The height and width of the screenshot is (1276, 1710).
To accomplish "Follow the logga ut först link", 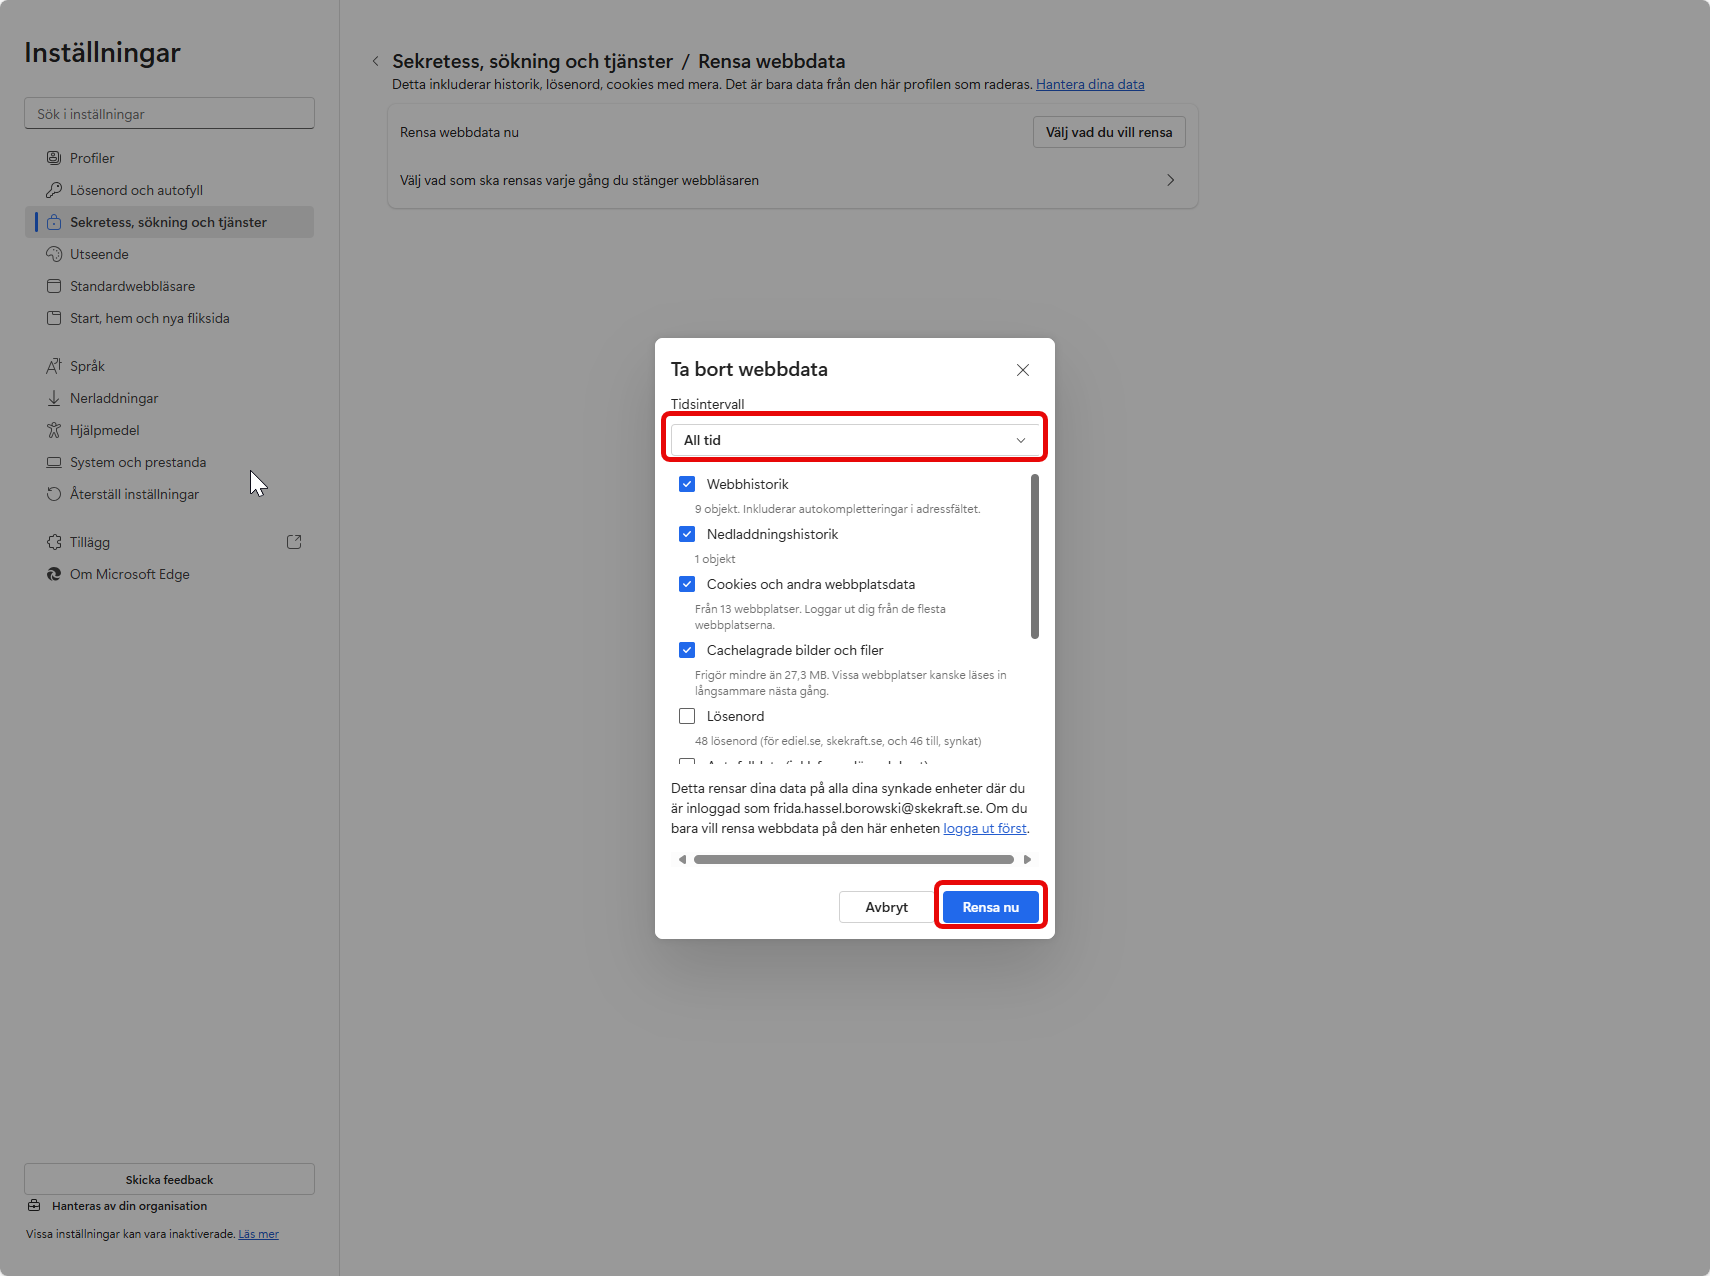I will pyautogui.click(x=984, y=828).
